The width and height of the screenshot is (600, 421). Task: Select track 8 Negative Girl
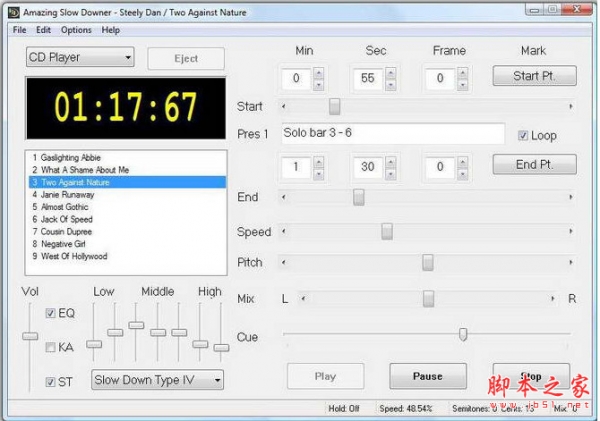[127, 244]
